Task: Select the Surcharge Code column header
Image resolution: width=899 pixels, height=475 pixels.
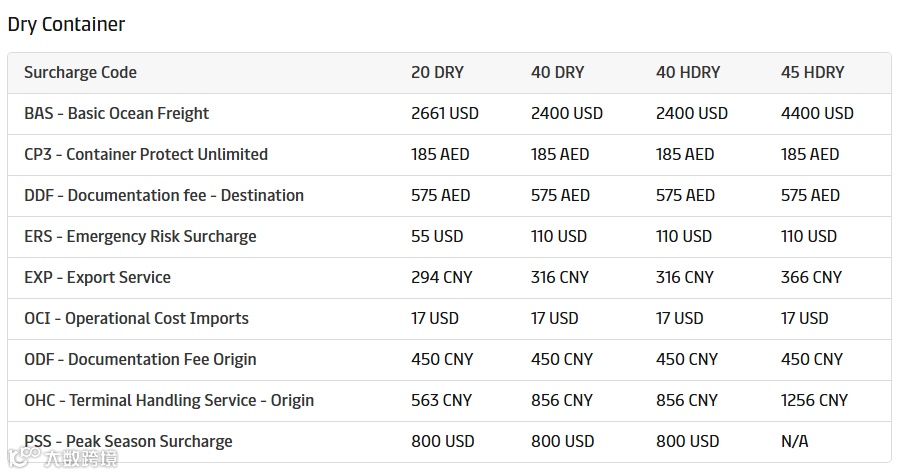Action: coord(80,72)
